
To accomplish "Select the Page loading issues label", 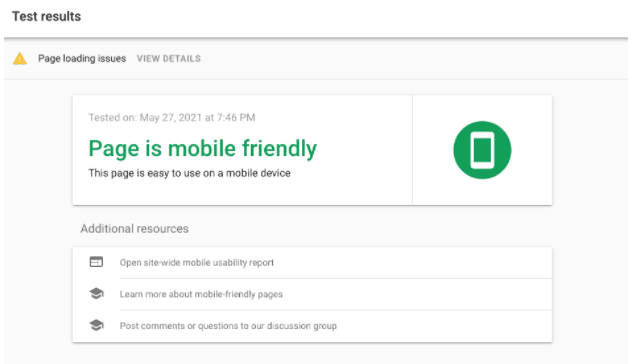I will pyautogui.click(x=82, y=59).
